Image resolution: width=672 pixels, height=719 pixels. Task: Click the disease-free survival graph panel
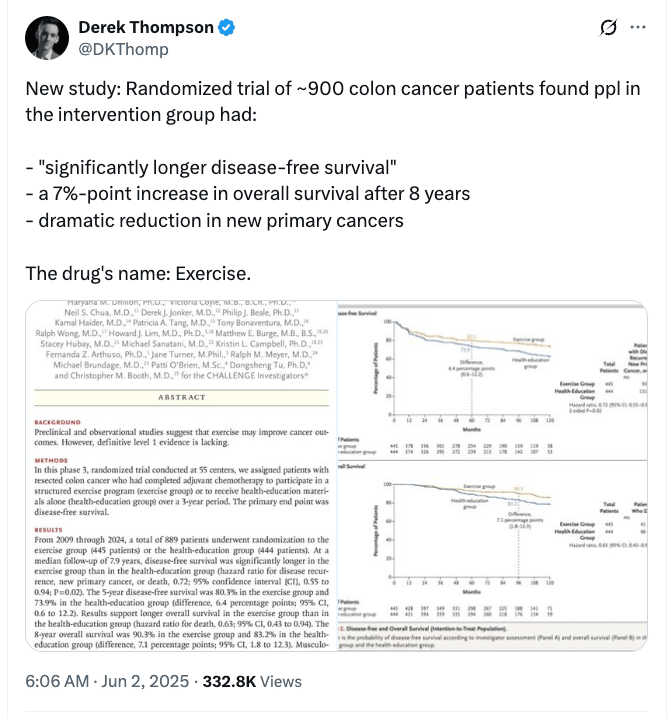point(492,382)
